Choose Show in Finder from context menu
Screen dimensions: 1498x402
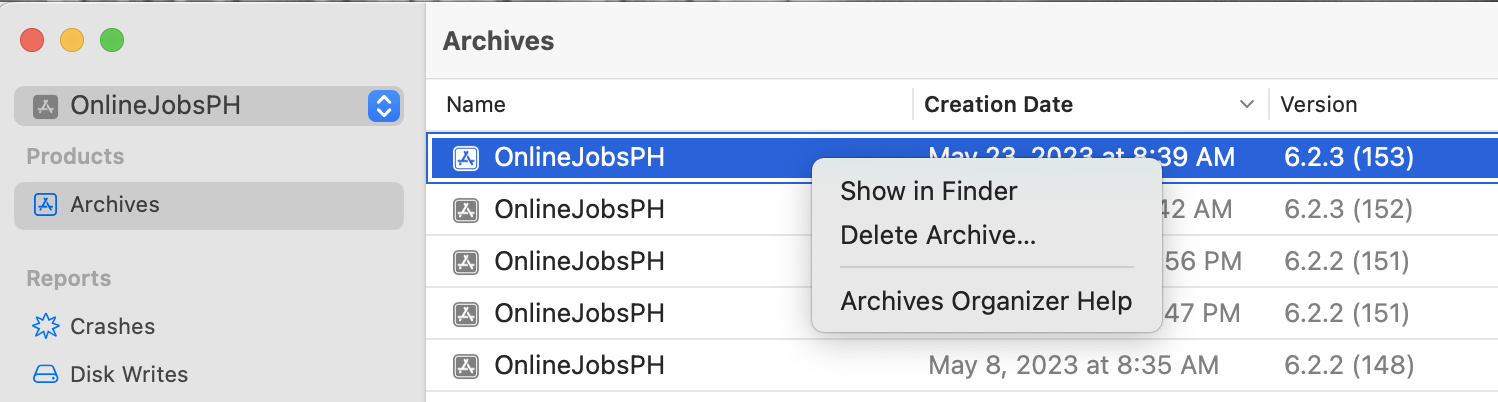pos(928,191)
